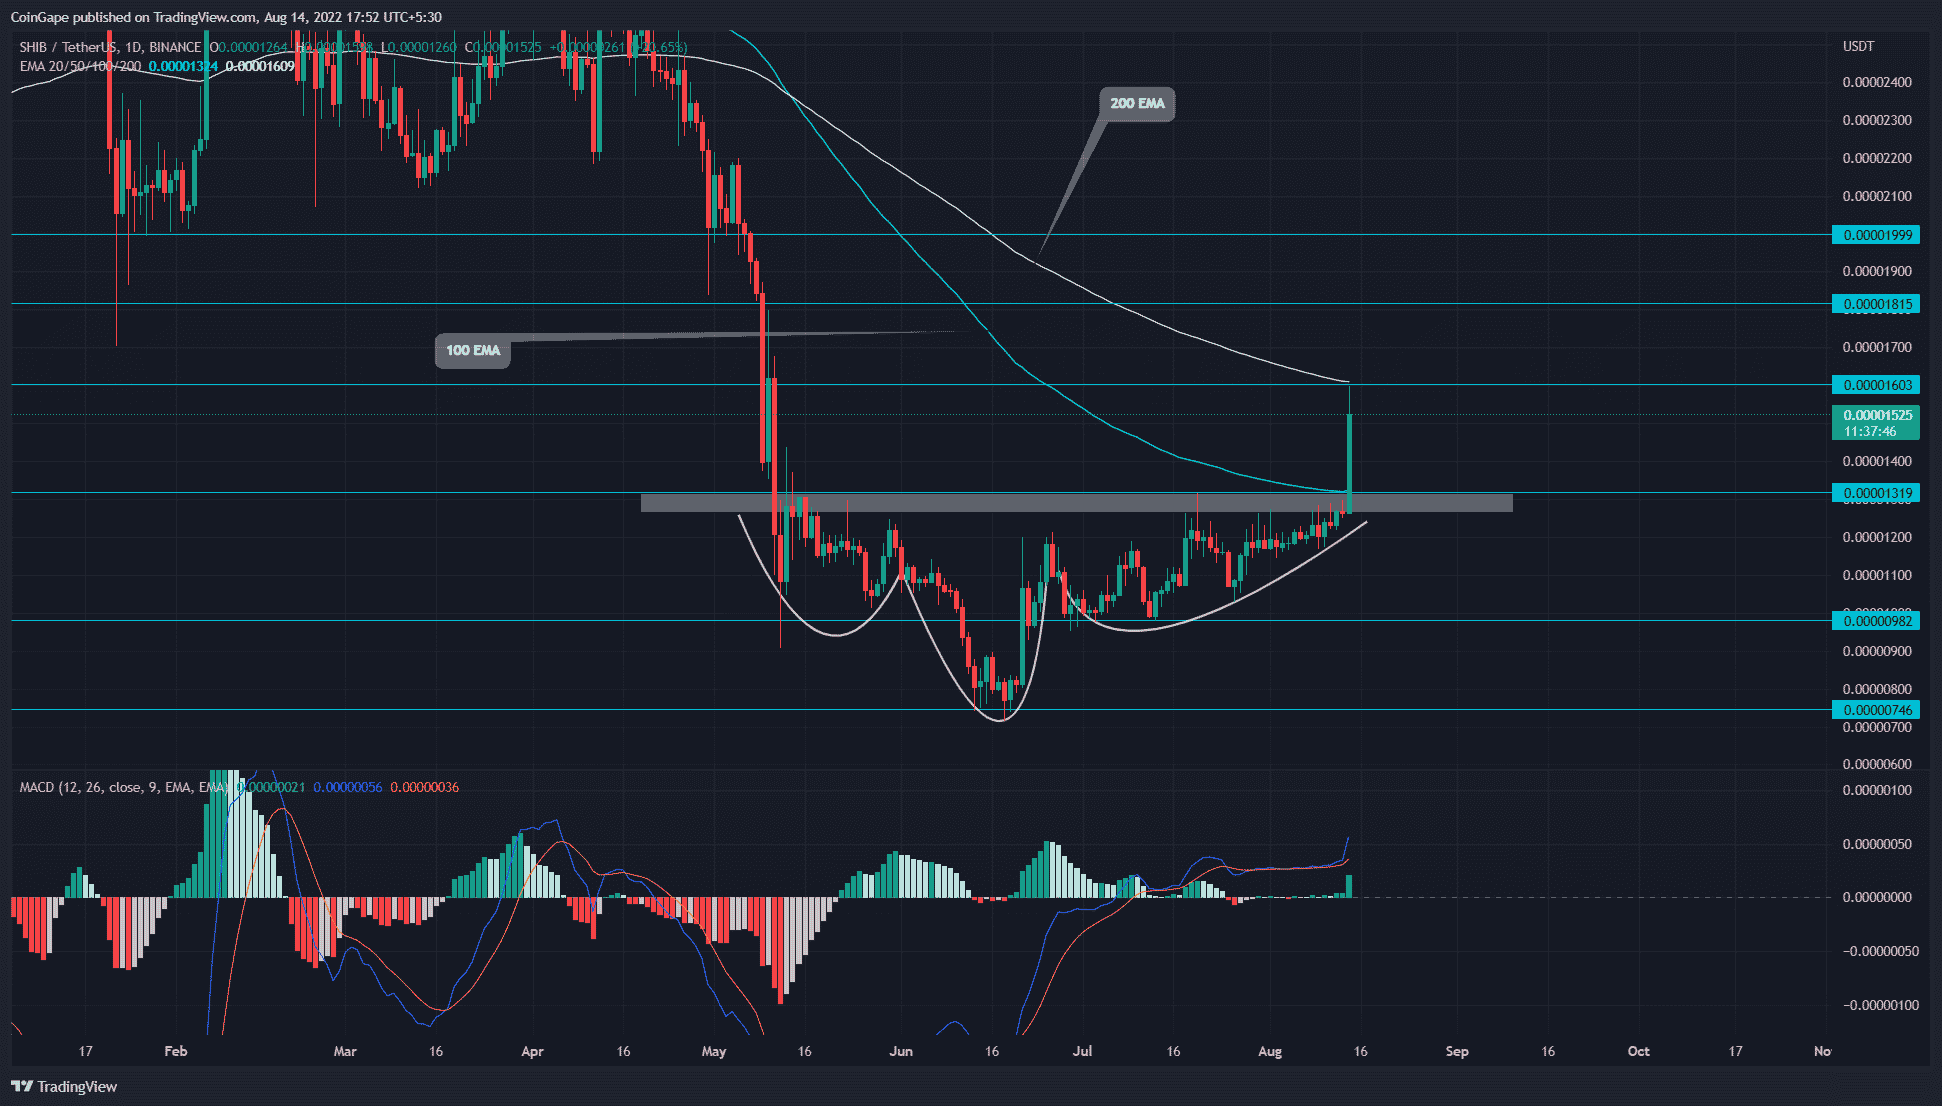The height and width of the screenshot is (1106, 1942).
Task: Click the 100 EMA callout label
Action: 473,350
